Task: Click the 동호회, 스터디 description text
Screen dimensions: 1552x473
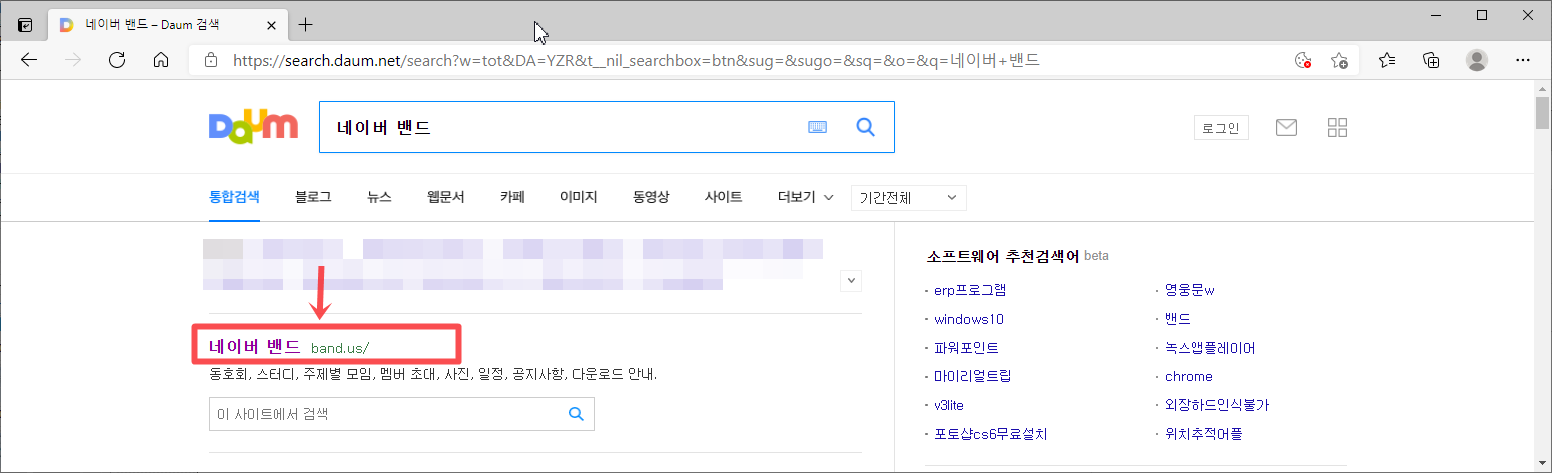Action: [x=433, y=375]
